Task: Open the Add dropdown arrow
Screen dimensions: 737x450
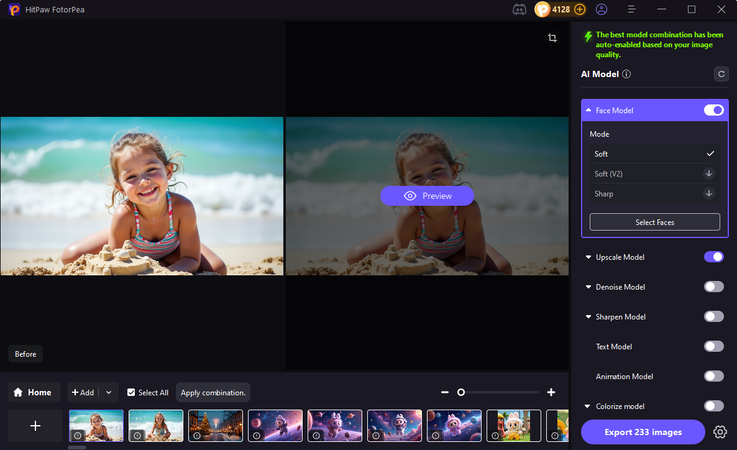Action: point(109,392)
